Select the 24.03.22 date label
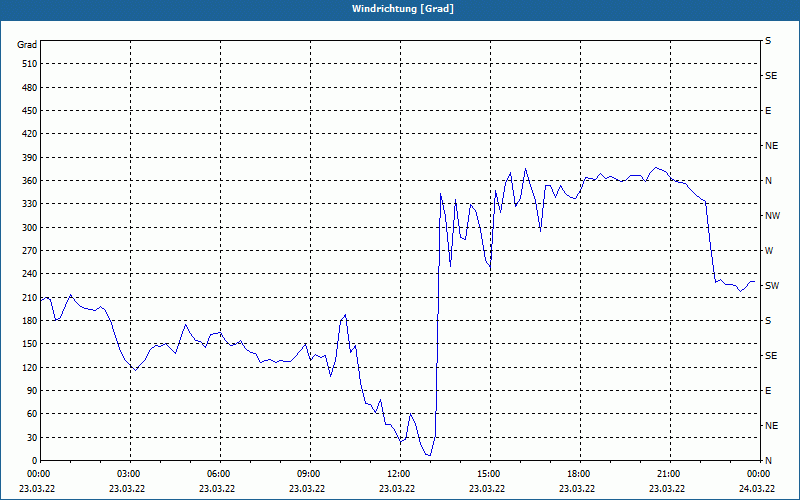This screenshot has height=500, width=800. (x=757, y=489)
